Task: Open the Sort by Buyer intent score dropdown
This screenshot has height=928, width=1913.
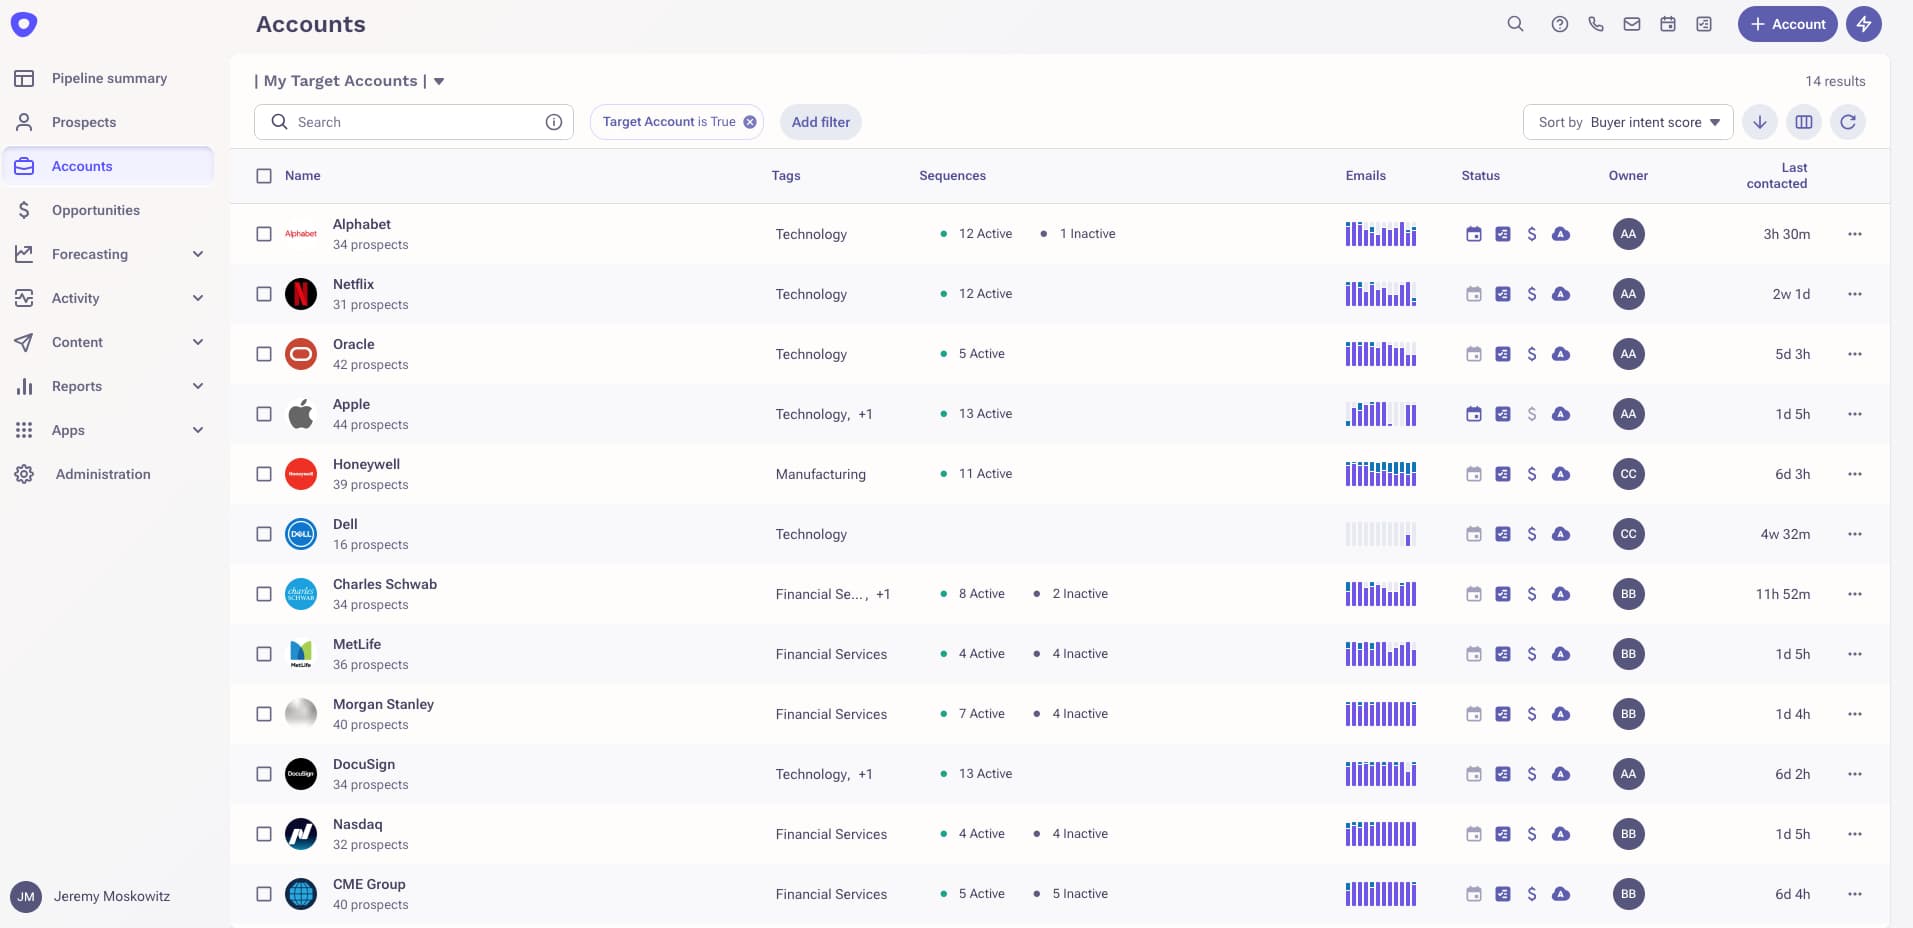Action: [x=1628, y=122]
